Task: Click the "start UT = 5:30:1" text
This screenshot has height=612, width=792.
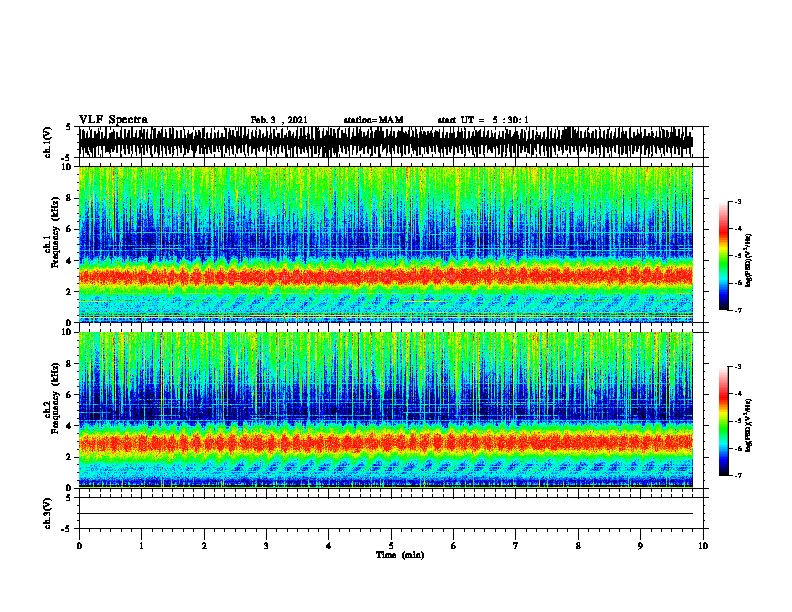Action: (483, 120)
